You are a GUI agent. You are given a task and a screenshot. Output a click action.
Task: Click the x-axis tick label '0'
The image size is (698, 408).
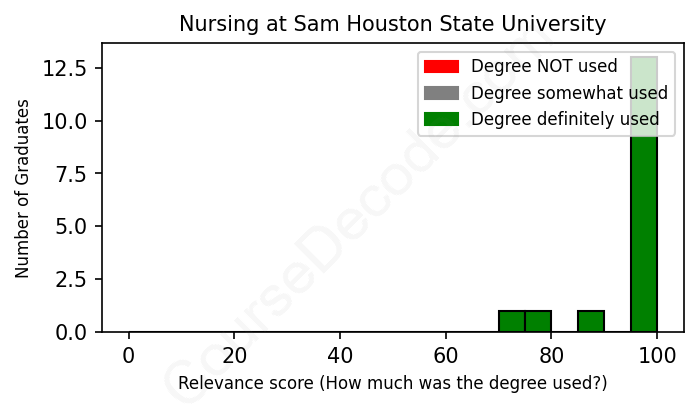click(x=128, y=355)
